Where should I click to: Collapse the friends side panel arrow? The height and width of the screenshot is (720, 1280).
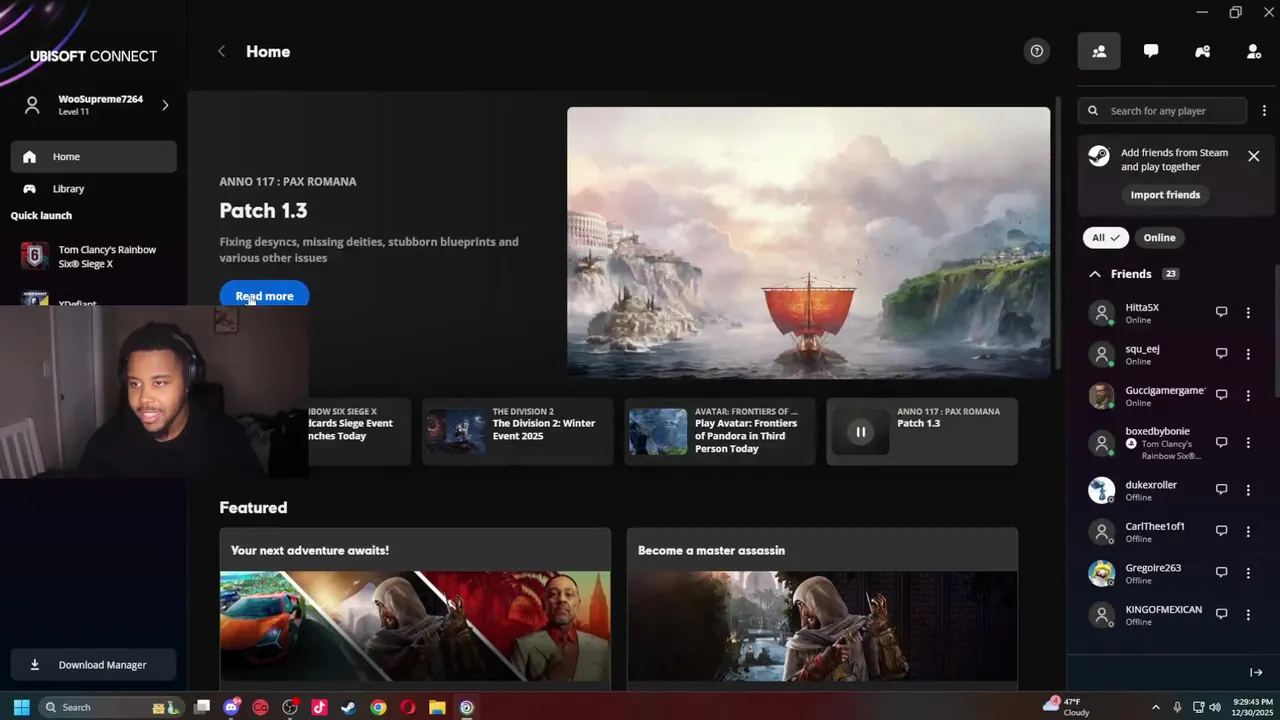coord(1256,672)
